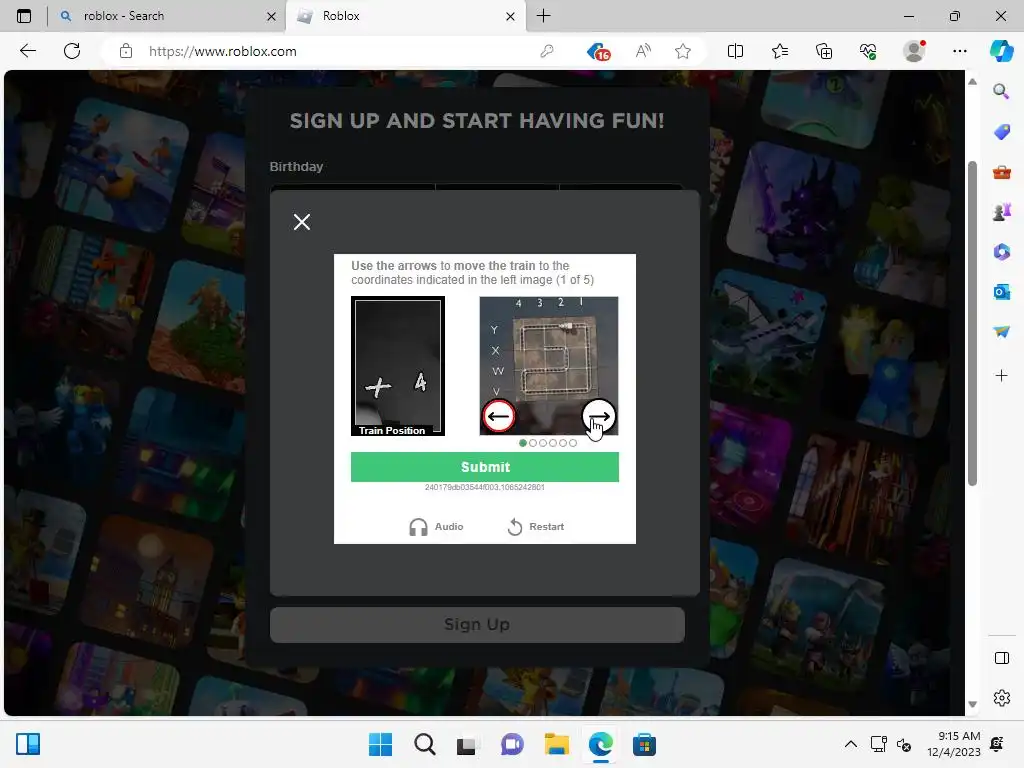This screenshot has width=1024, height=768.
Task: Refresh the current page
Action: [x=72, y=51]
